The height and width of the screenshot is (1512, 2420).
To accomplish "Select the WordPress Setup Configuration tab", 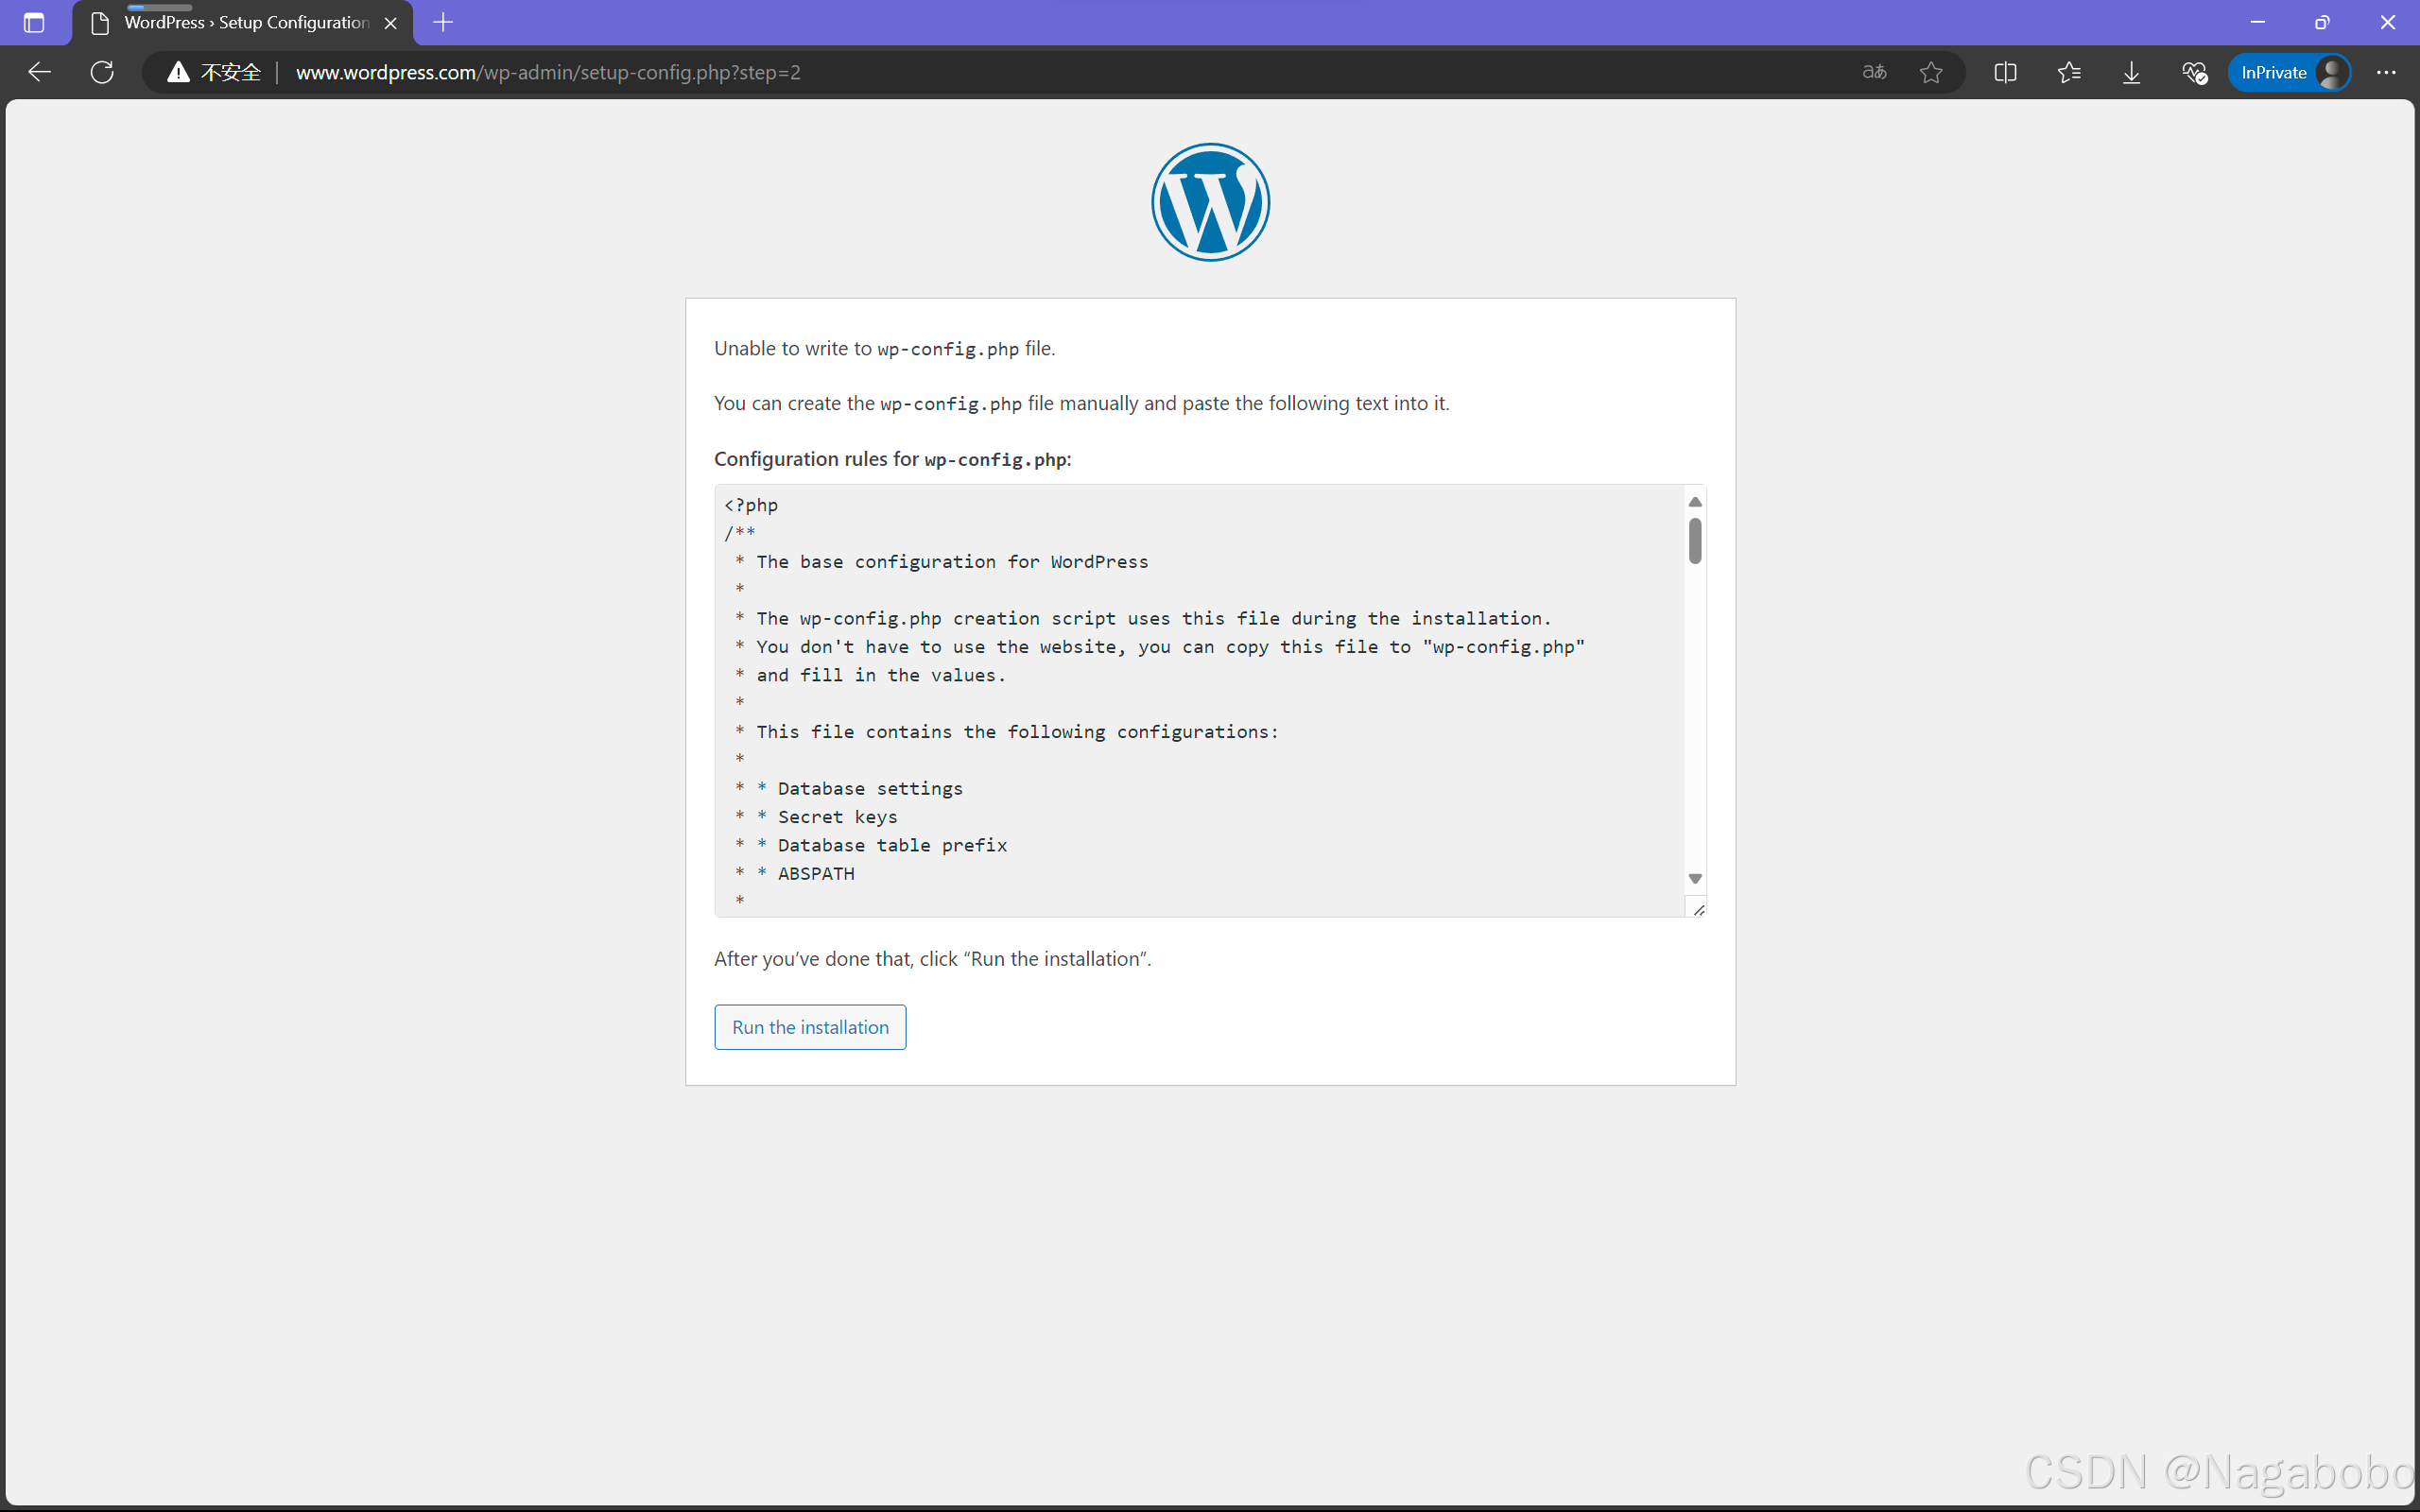I will (x=245, y=22).
